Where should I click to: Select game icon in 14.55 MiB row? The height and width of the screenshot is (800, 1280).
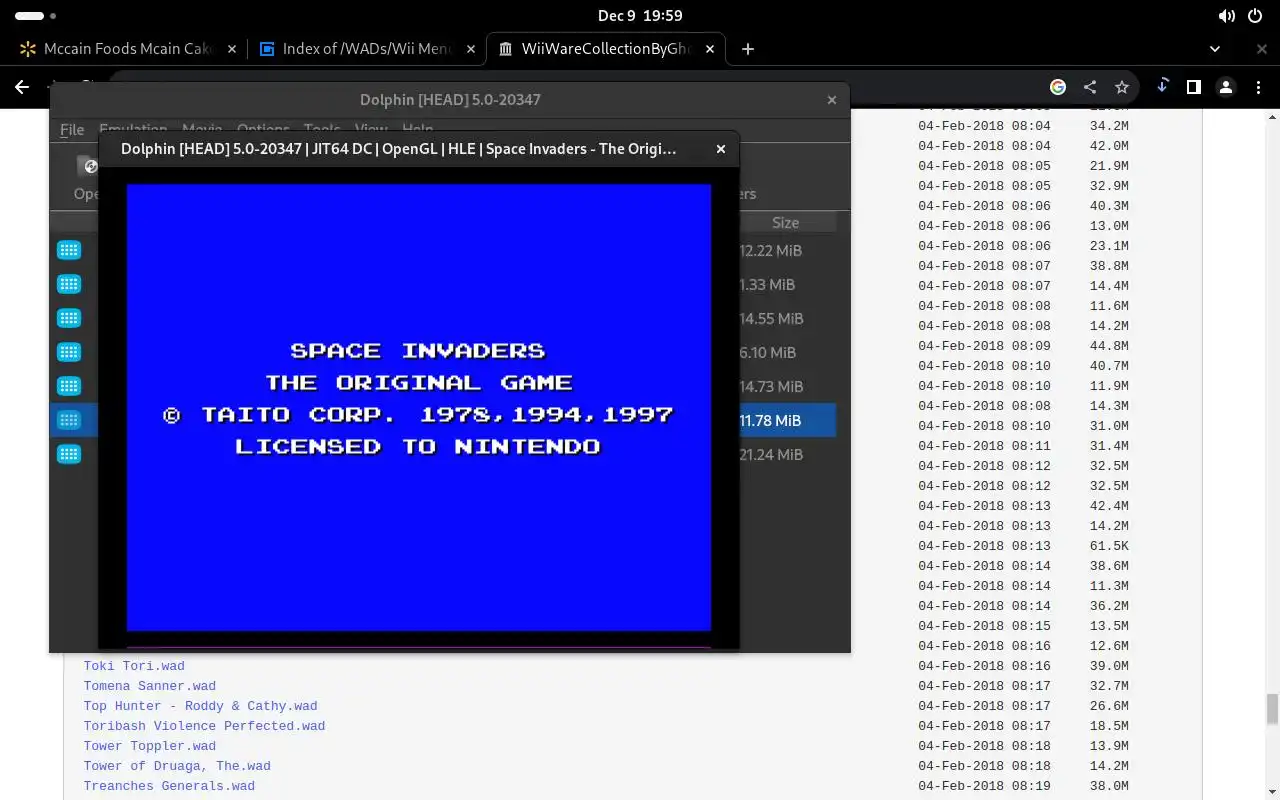(x=69, y=318)
